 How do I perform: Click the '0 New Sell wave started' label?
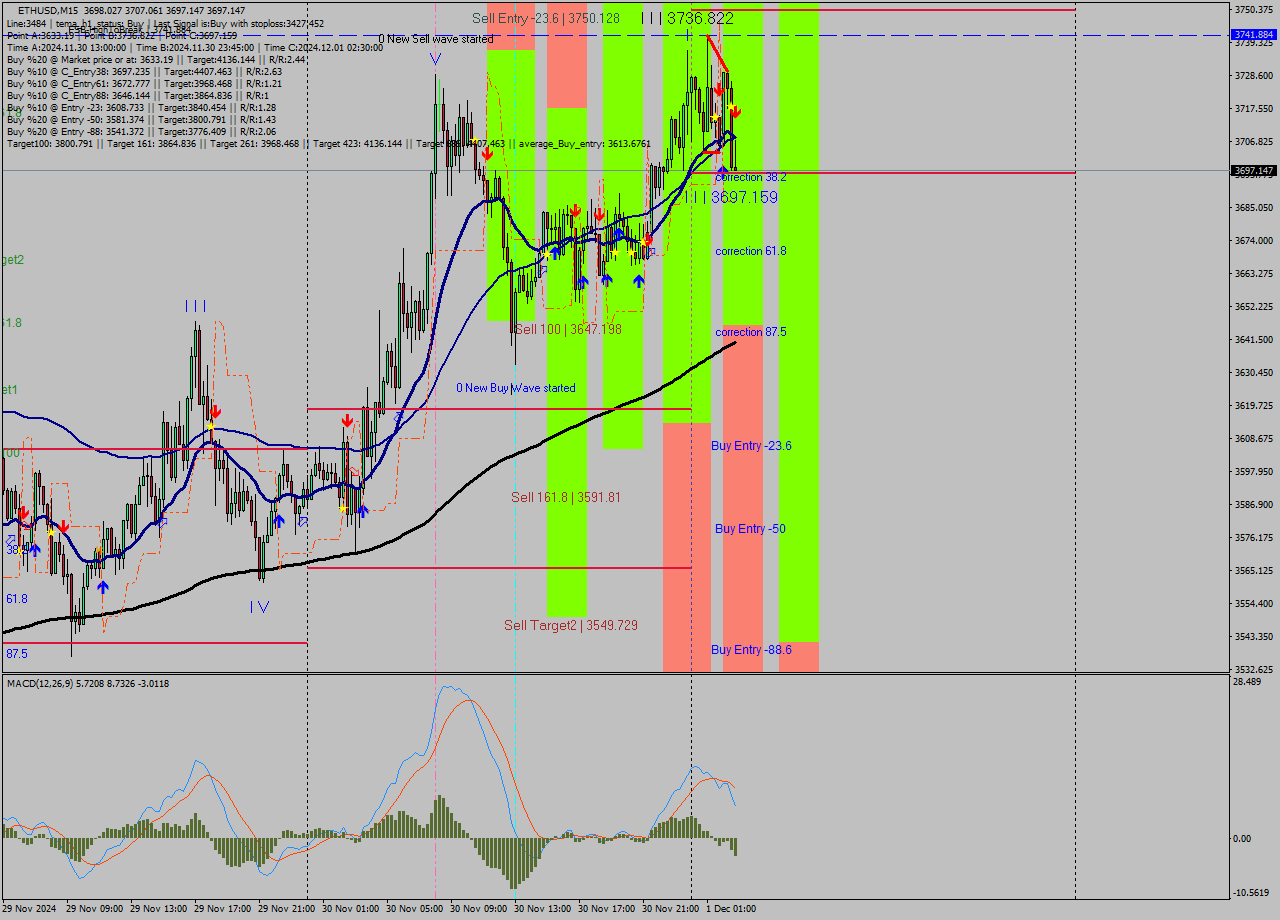[435, 39]
